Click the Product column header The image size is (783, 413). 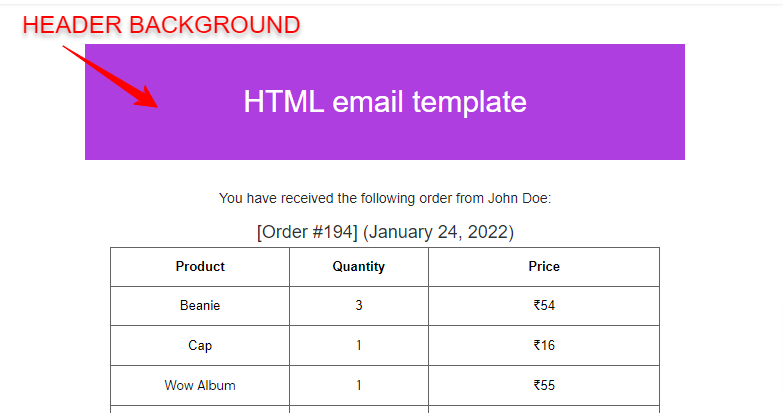point(200,267)
